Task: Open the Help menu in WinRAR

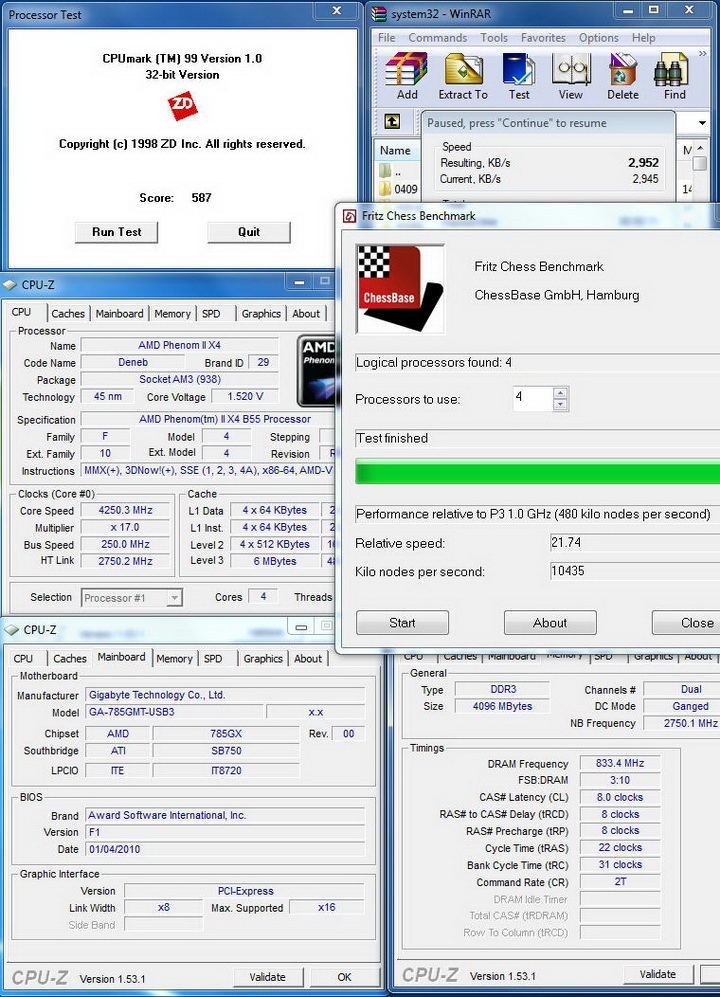Action: click(x=643, y=38)
